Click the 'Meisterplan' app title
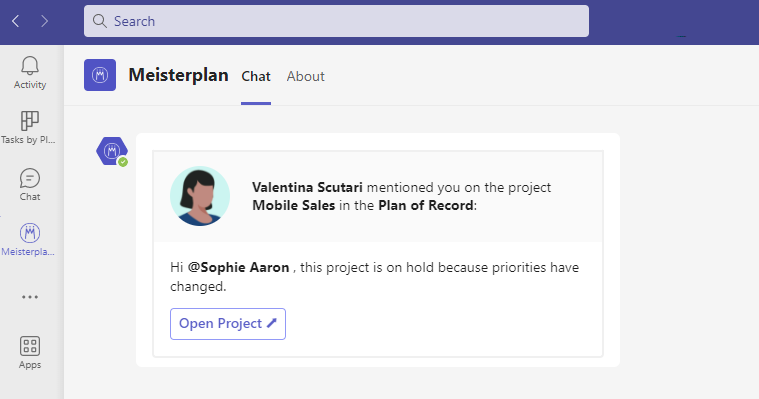This screenshot has height=399, width=759. pyautogui.click(x=179, y=75)
